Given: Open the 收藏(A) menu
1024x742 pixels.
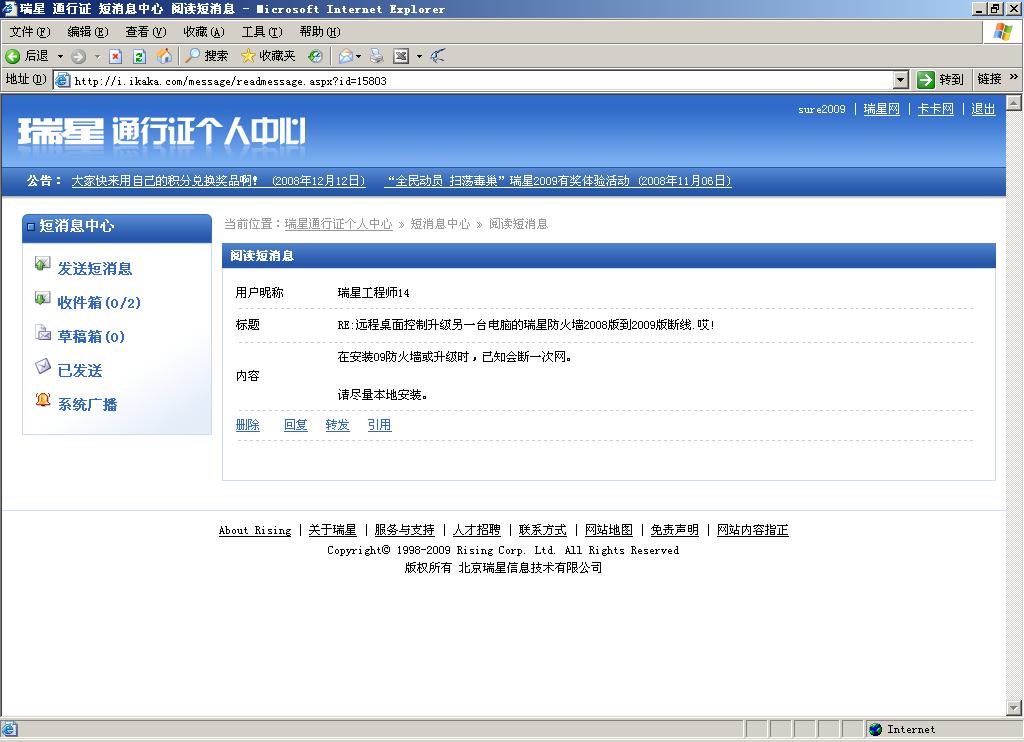Looking at the screenshot, I should (x=204, y=31).
